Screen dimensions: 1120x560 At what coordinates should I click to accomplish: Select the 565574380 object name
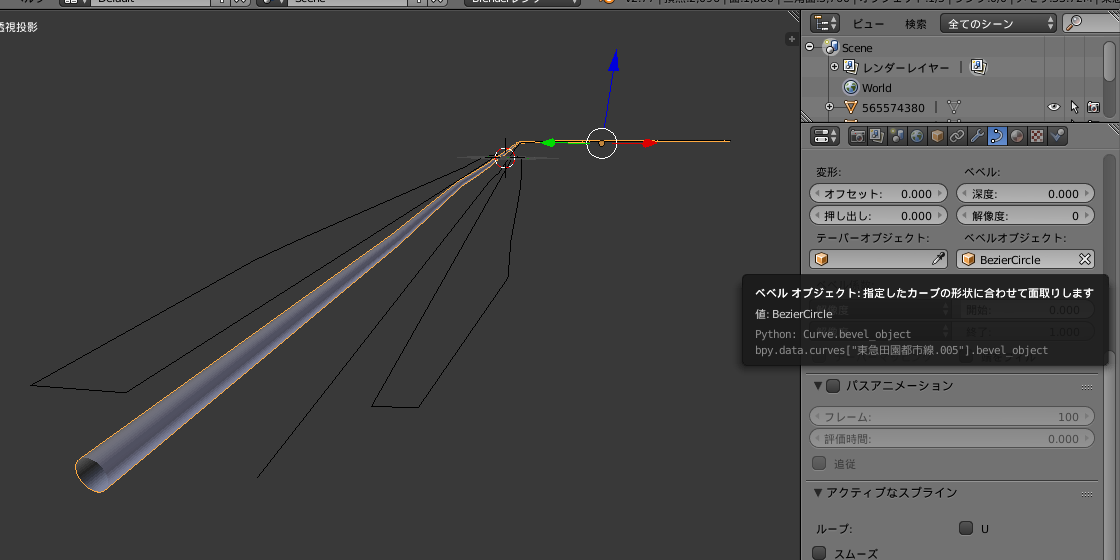(x=893, y=108)
